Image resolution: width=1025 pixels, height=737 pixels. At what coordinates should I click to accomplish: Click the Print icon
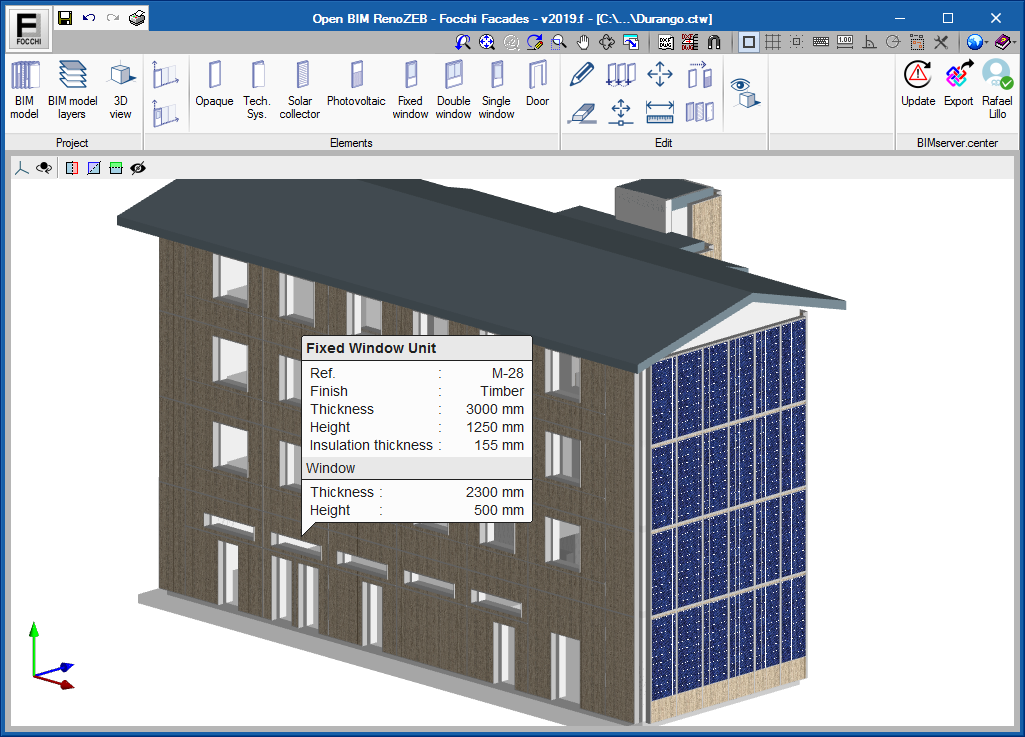[x=137, y=18]
